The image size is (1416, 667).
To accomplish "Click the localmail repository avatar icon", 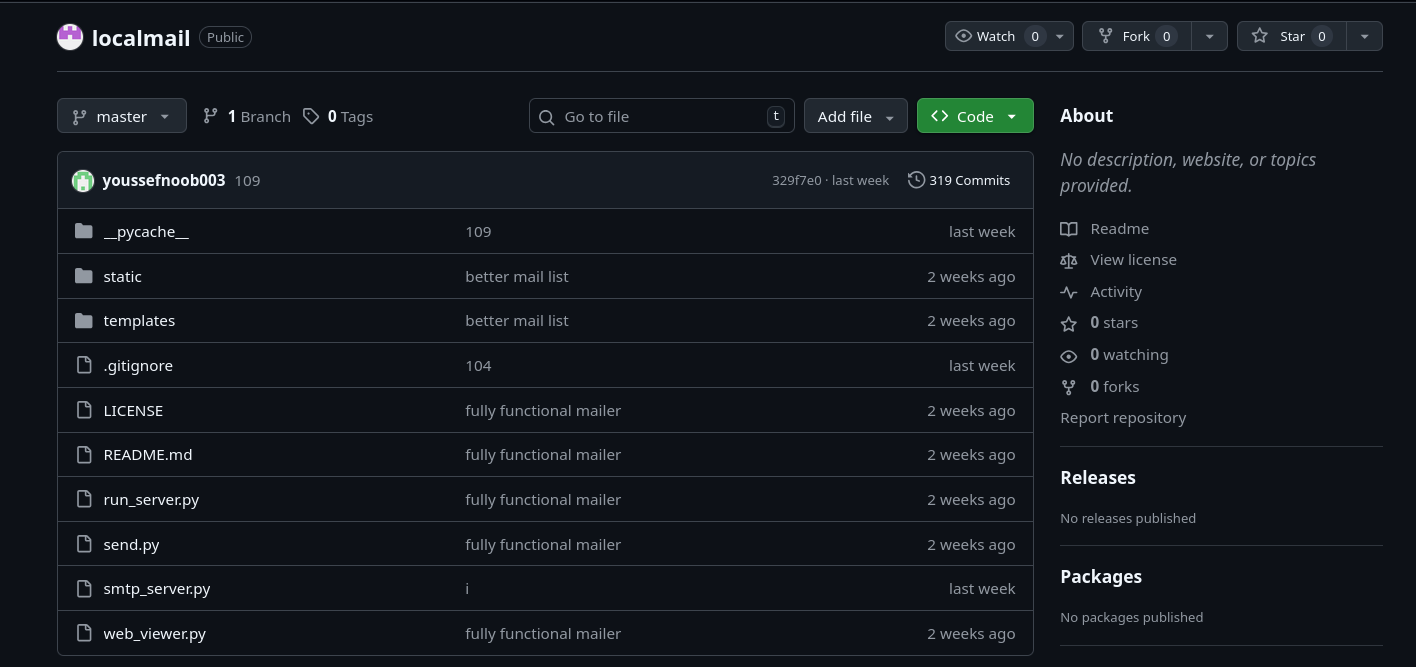I will [x=70, y=37].
